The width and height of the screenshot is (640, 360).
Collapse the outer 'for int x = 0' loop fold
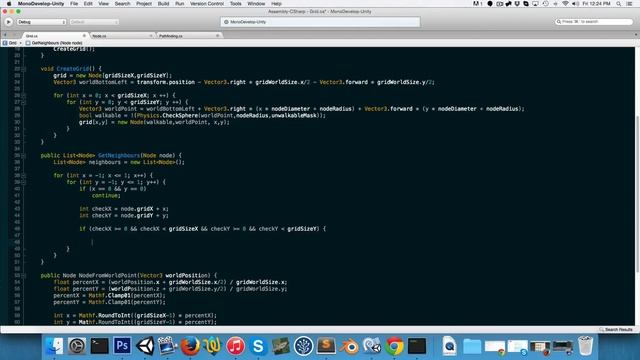click(24, 96)
